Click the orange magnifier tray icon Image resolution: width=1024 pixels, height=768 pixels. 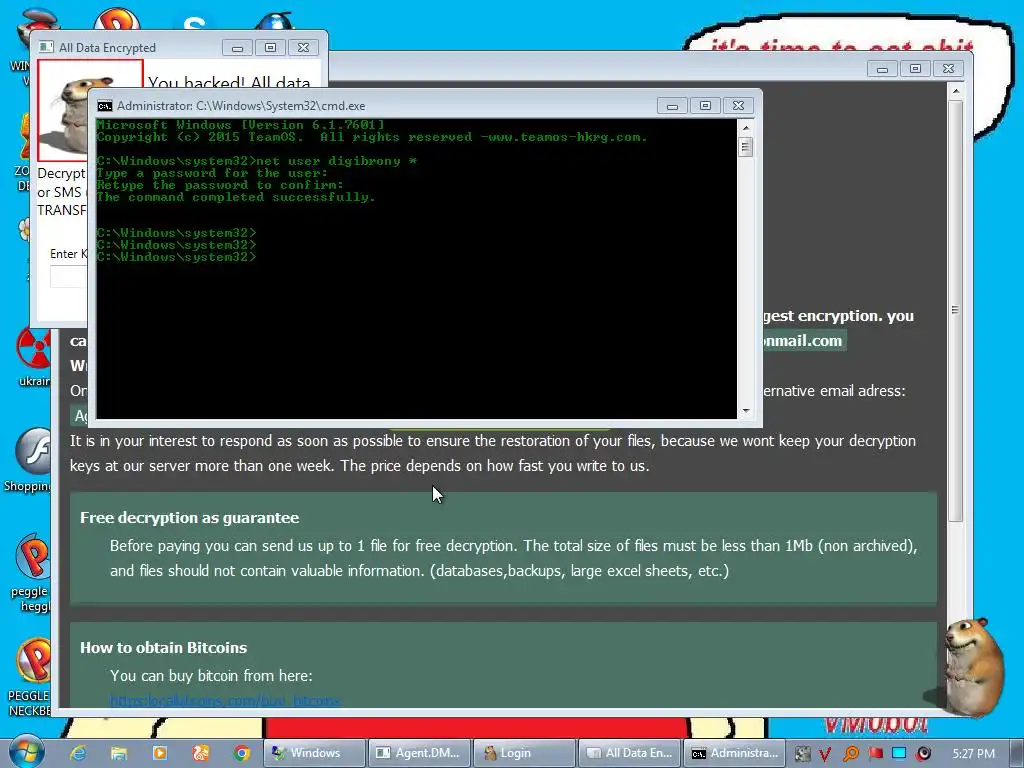coord(850,754)
